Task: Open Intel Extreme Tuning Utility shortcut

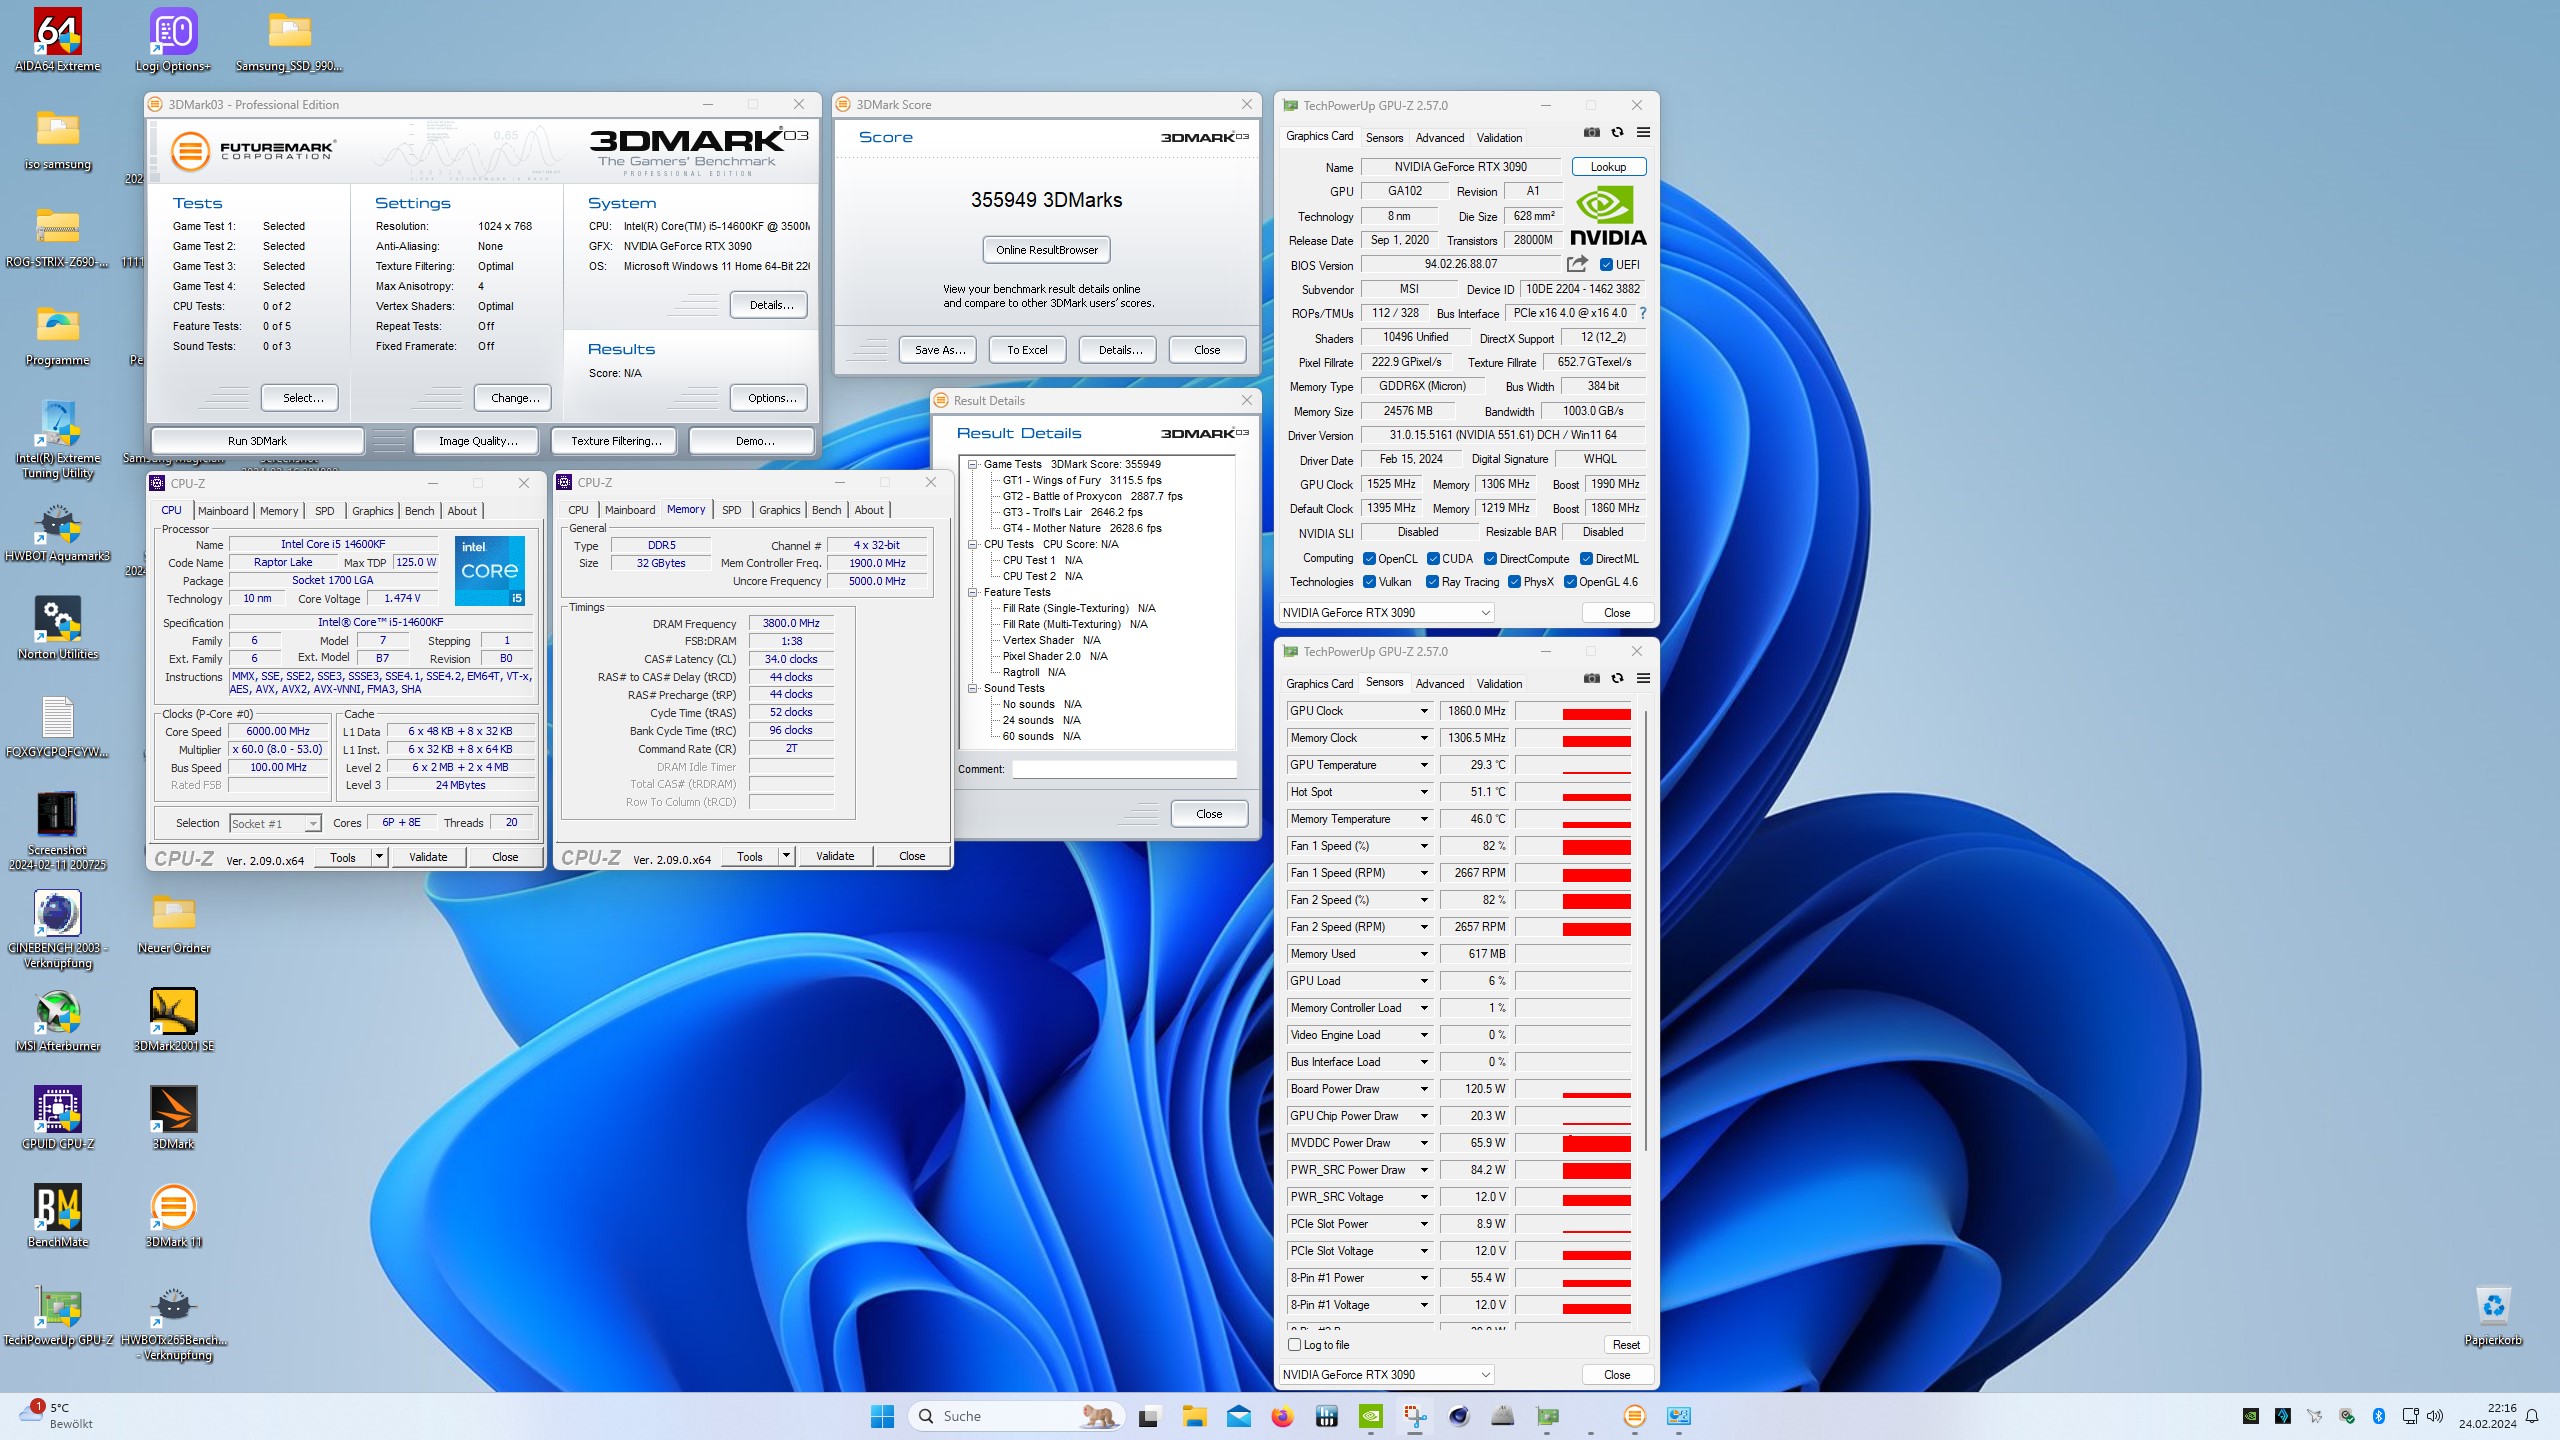Action: coord(58,440)
